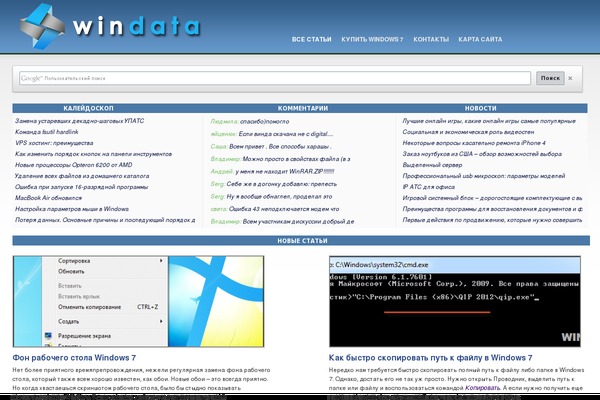Click the КОММЕНТАРИИ column header
Screen dimensions: 600x400
tap(303, 108)
